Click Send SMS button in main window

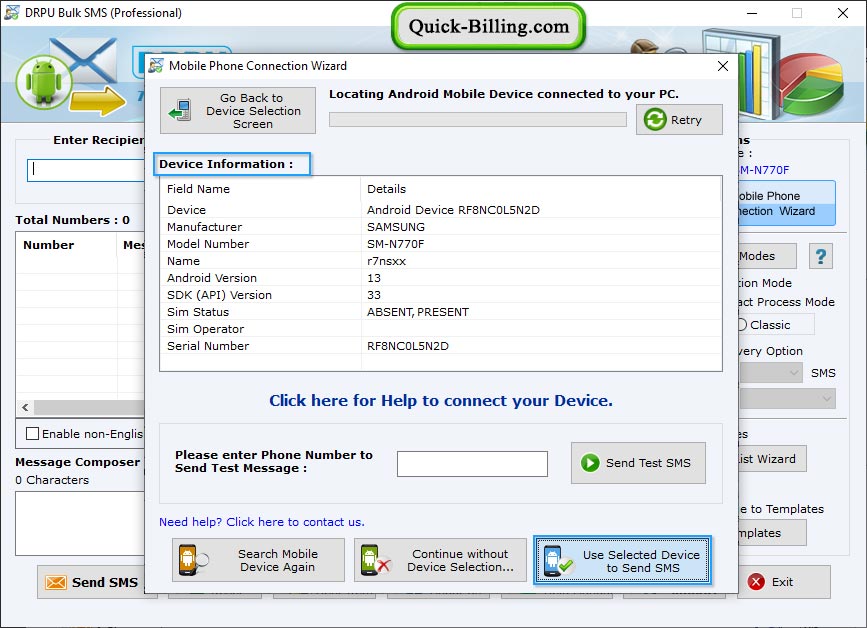coord(92,582)
